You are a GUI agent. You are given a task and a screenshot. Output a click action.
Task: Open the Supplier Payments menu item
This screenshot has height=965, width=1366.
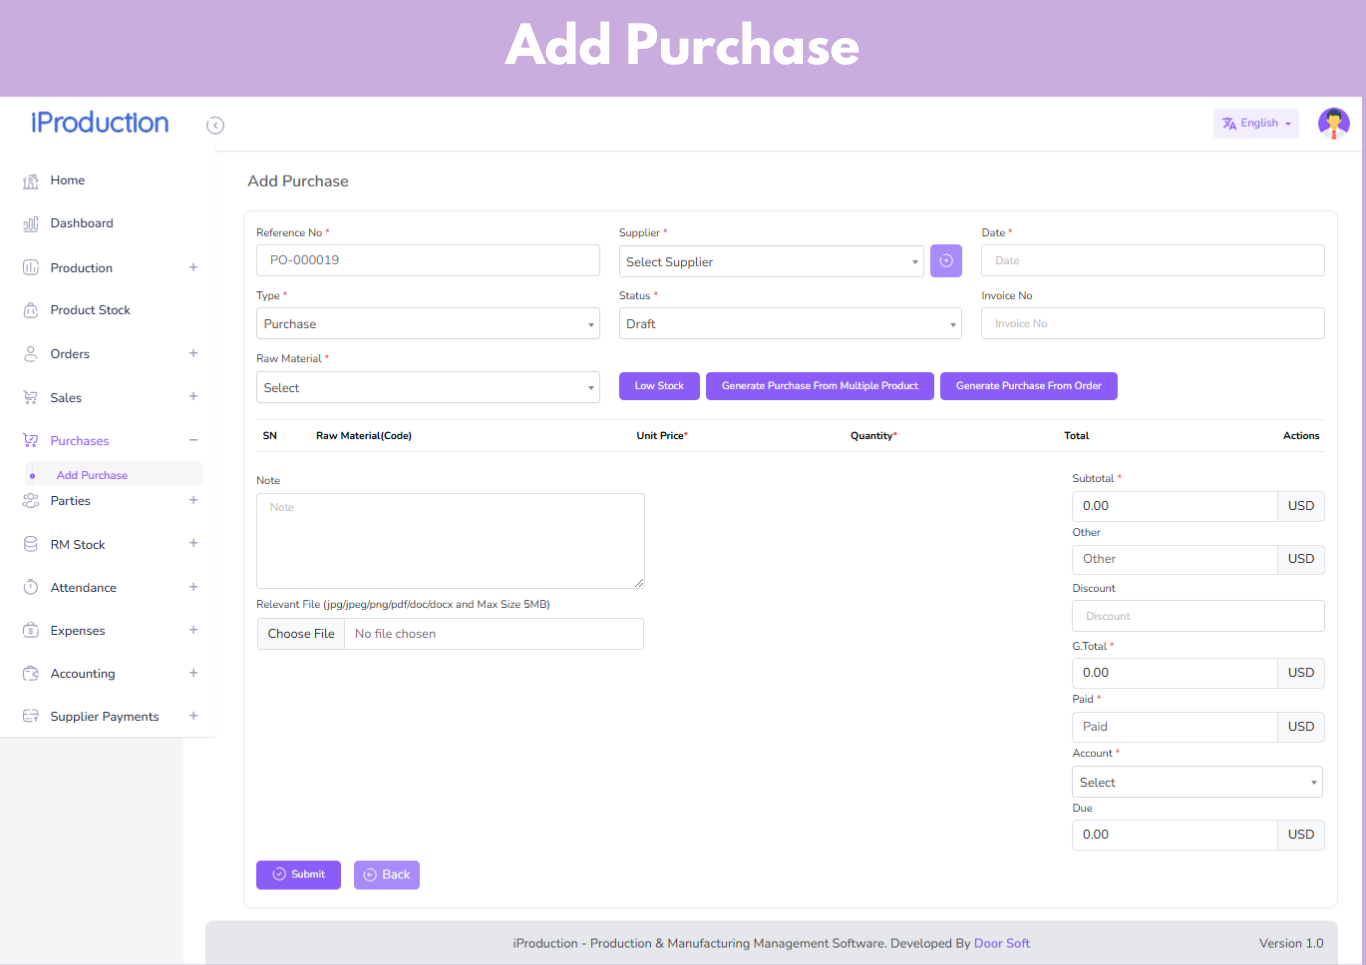coord(104,717)
